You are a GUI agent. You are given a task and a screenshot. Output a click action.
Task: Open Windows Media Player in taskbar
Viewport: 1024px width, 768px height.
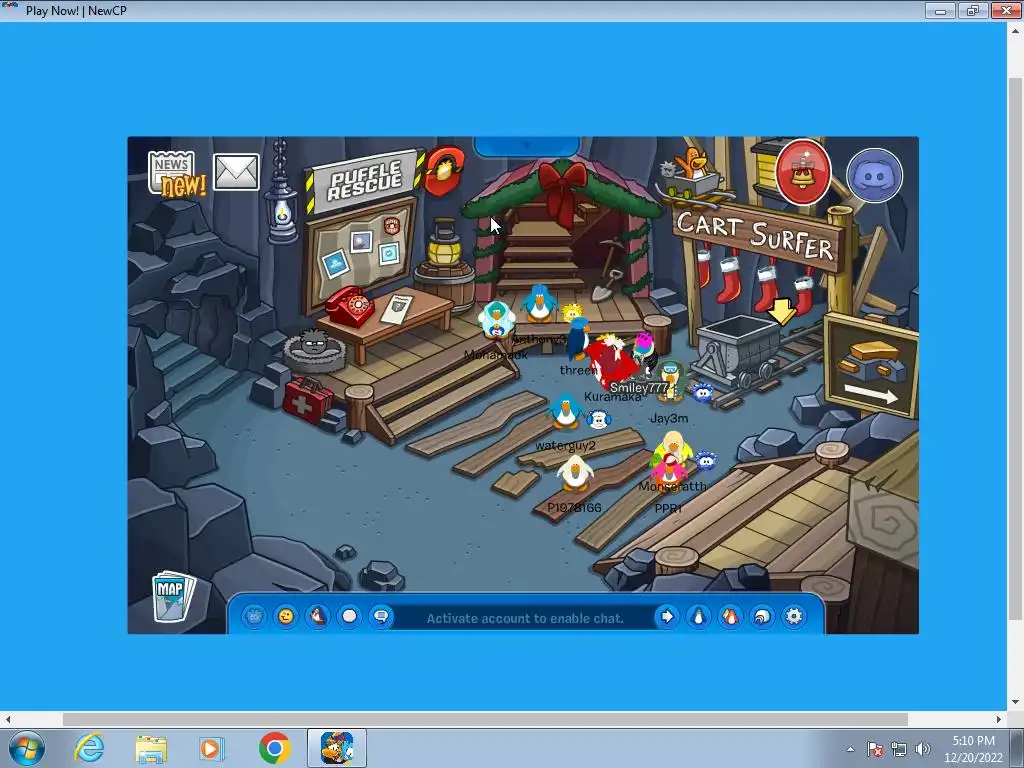pos(211,748)
